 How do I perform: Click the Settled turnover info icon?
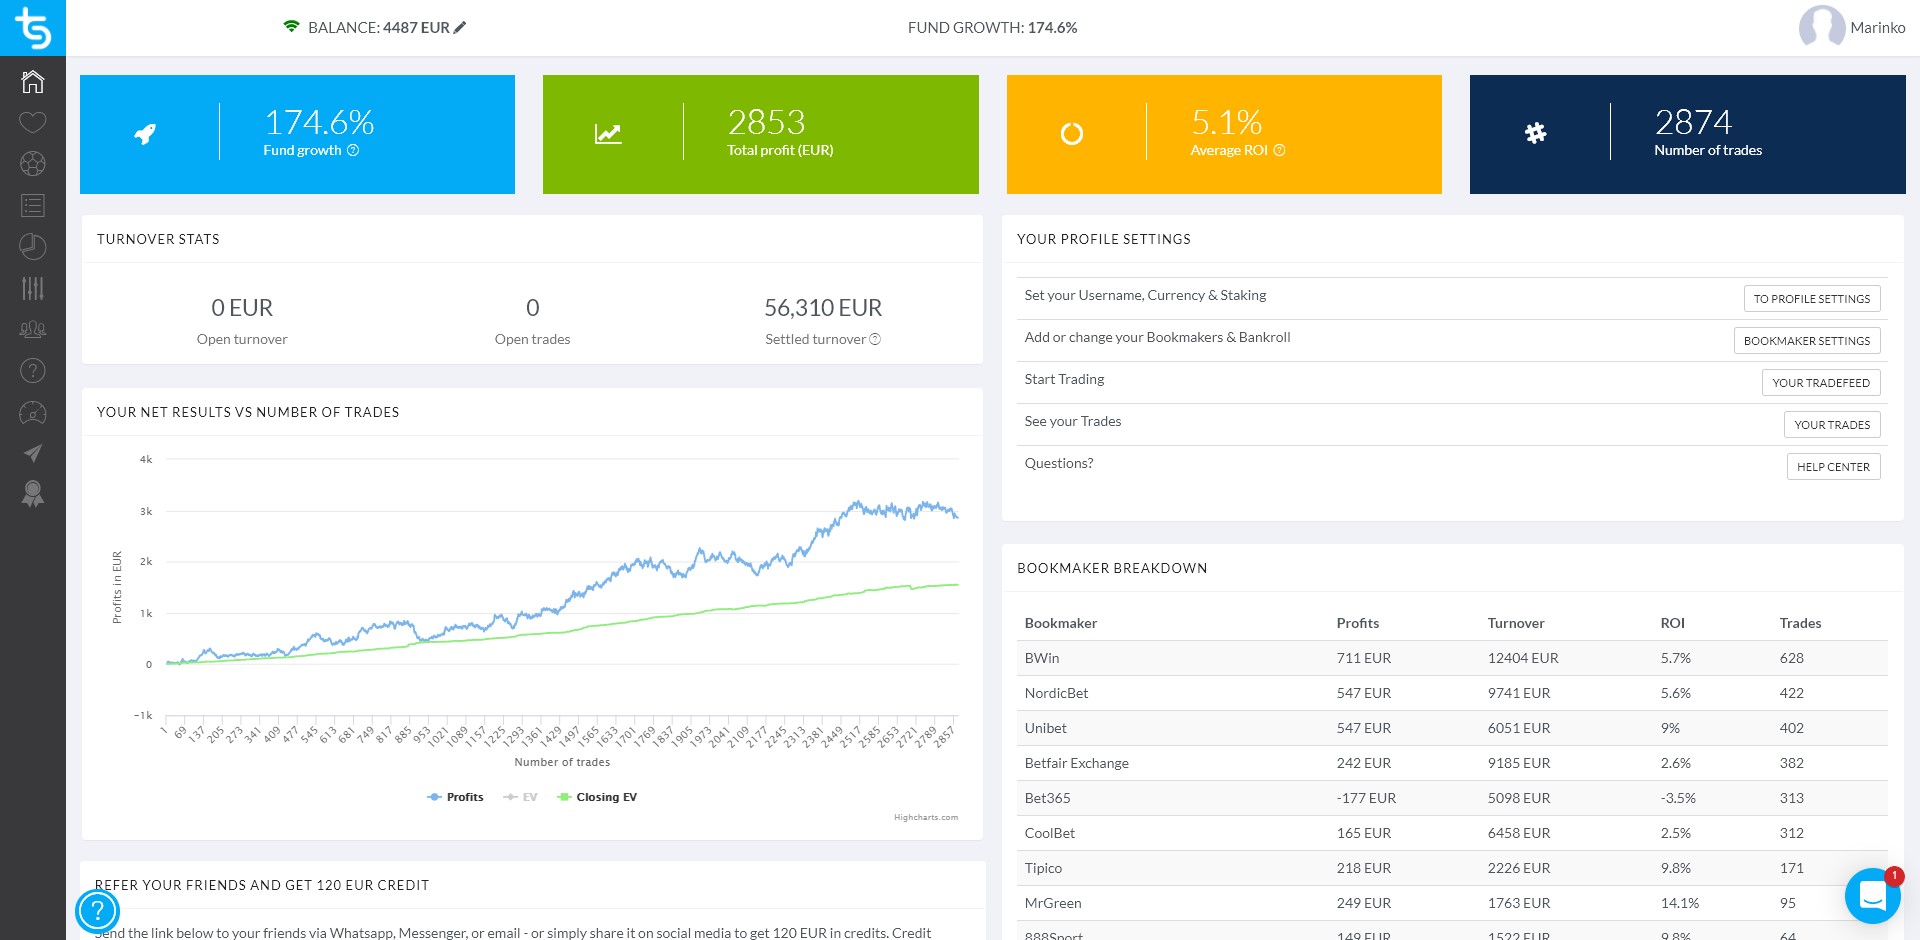pos(875,339)
